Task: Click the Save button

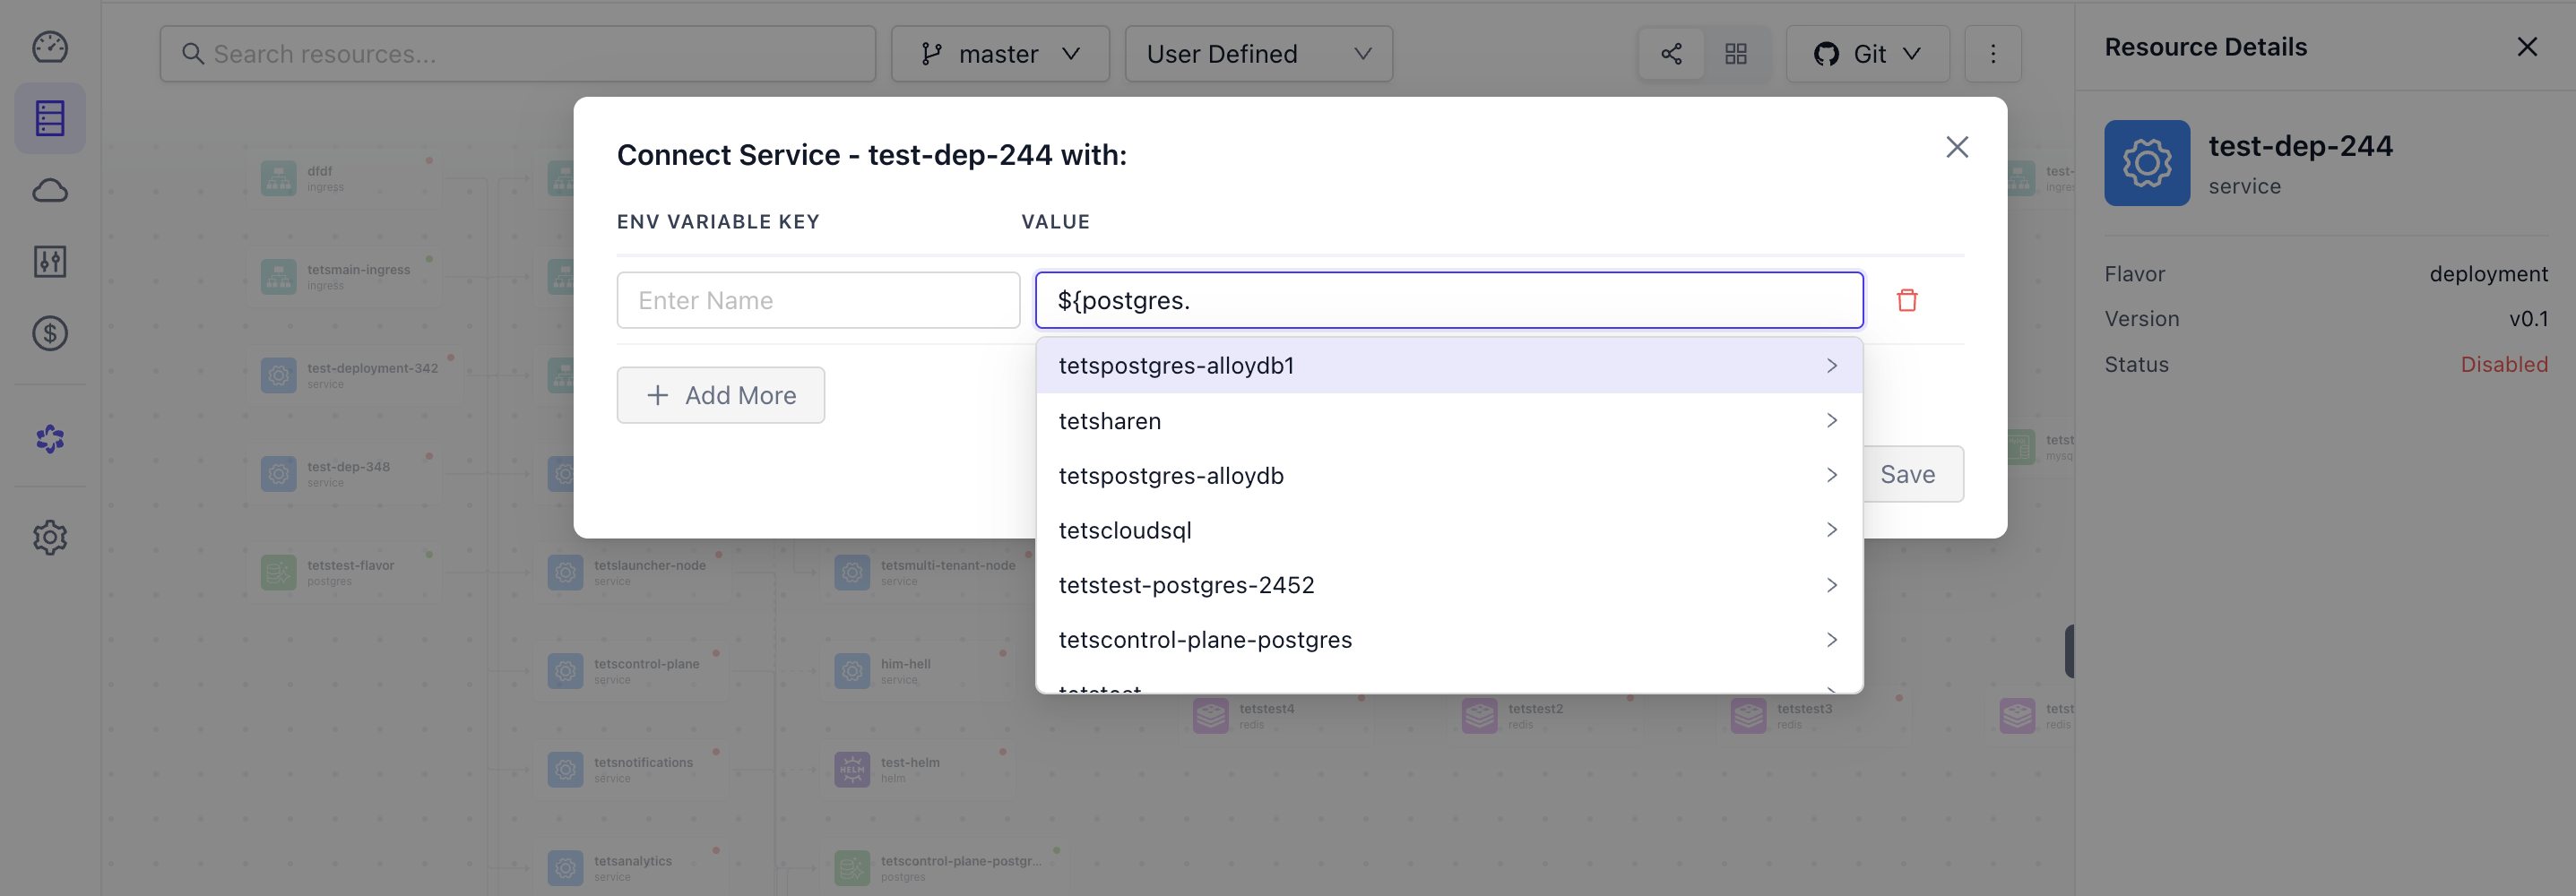Action: tap(1908, 474)
